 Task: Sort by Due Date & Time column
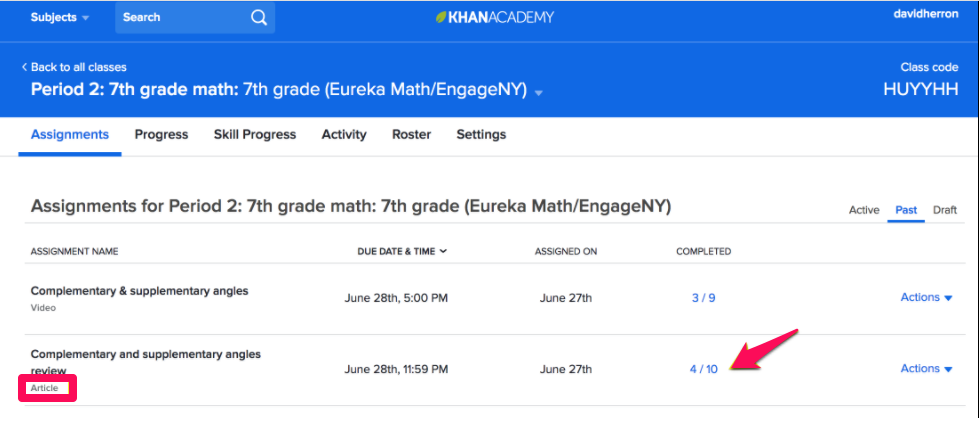[x=402, y=251]
